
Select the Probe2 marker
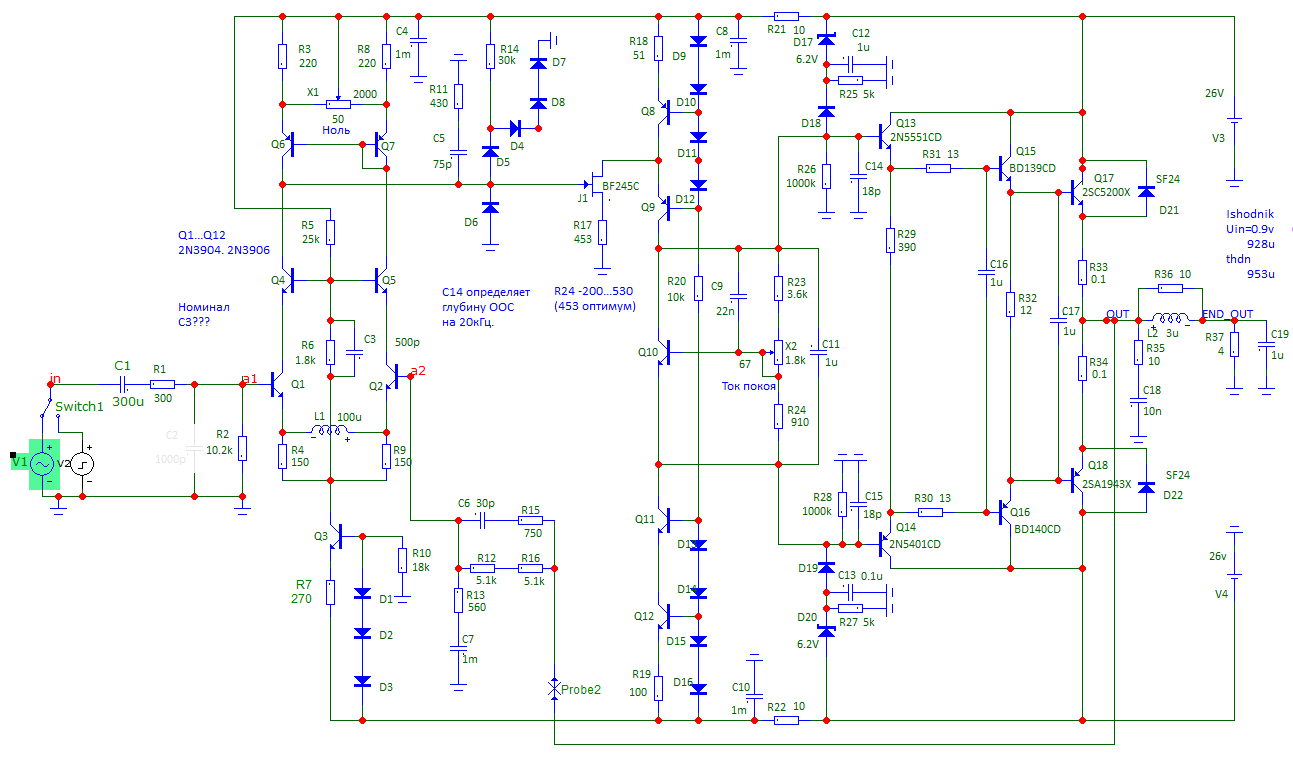click(x=555, y=688)
